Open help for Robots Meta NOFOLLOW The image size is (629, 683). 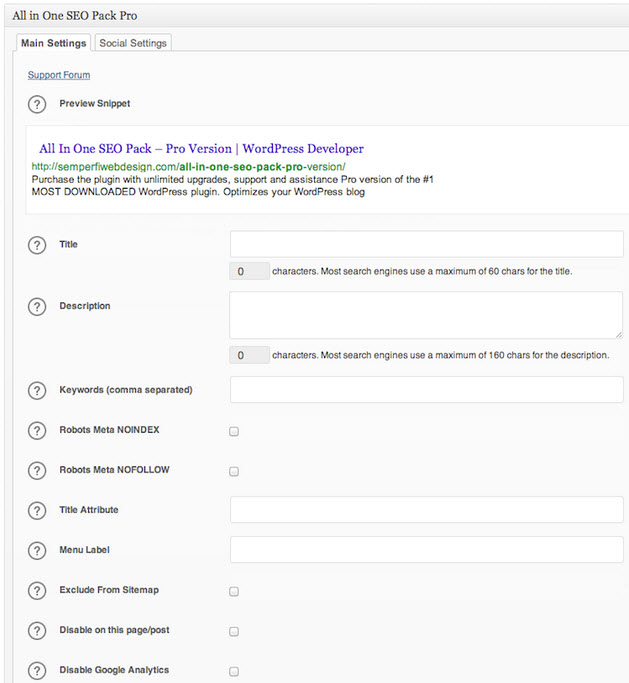[x=37, y=471]
